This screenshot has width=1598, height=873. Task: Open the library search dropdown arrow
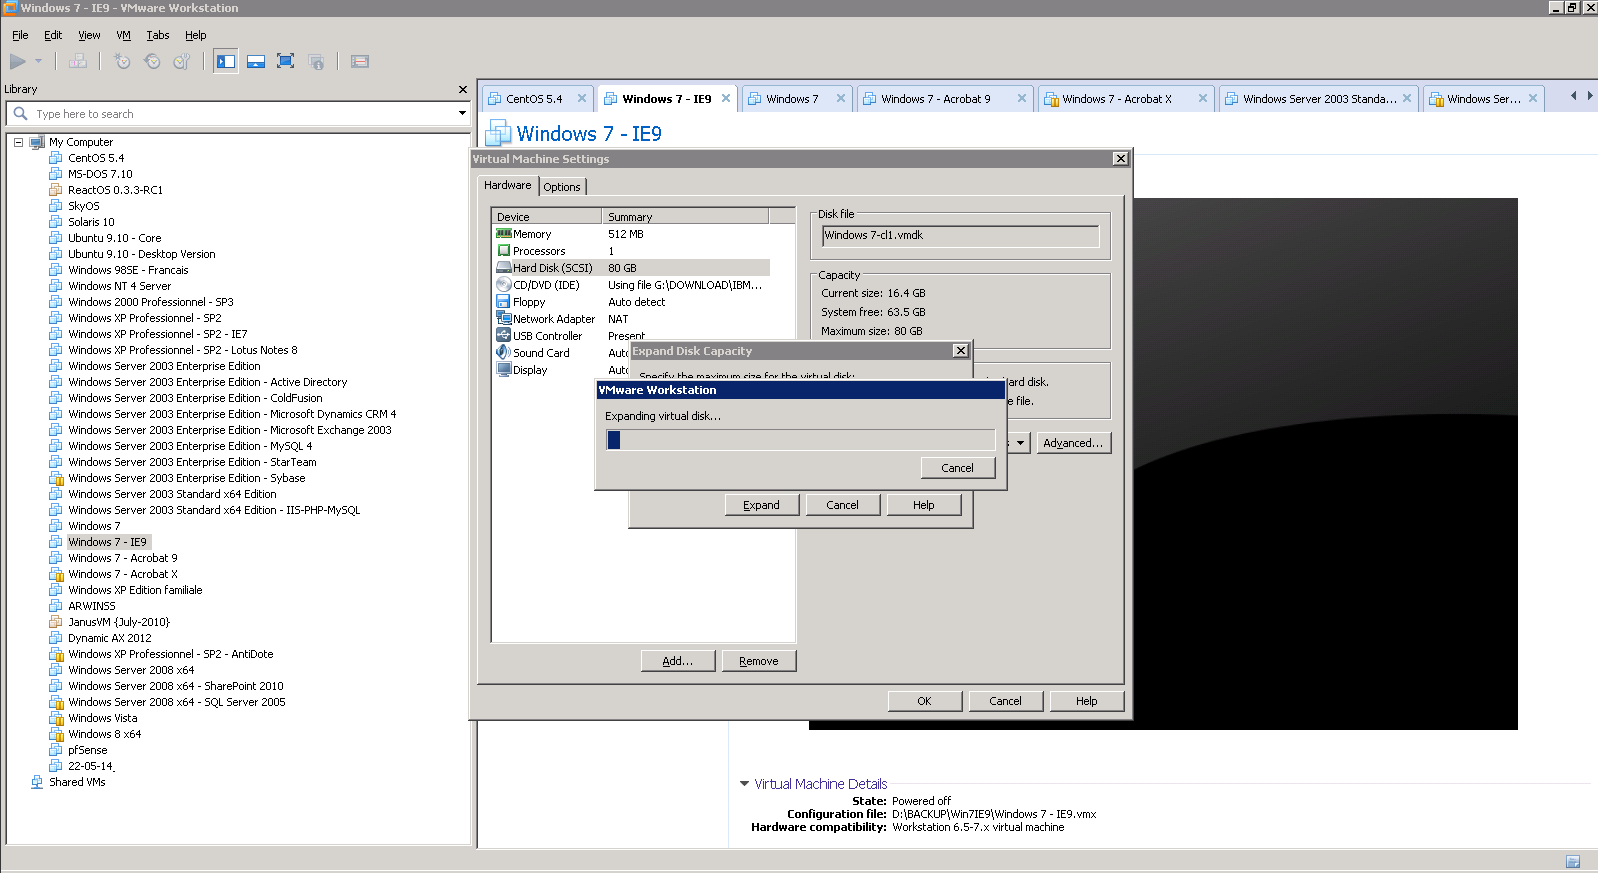coord(462,114)
